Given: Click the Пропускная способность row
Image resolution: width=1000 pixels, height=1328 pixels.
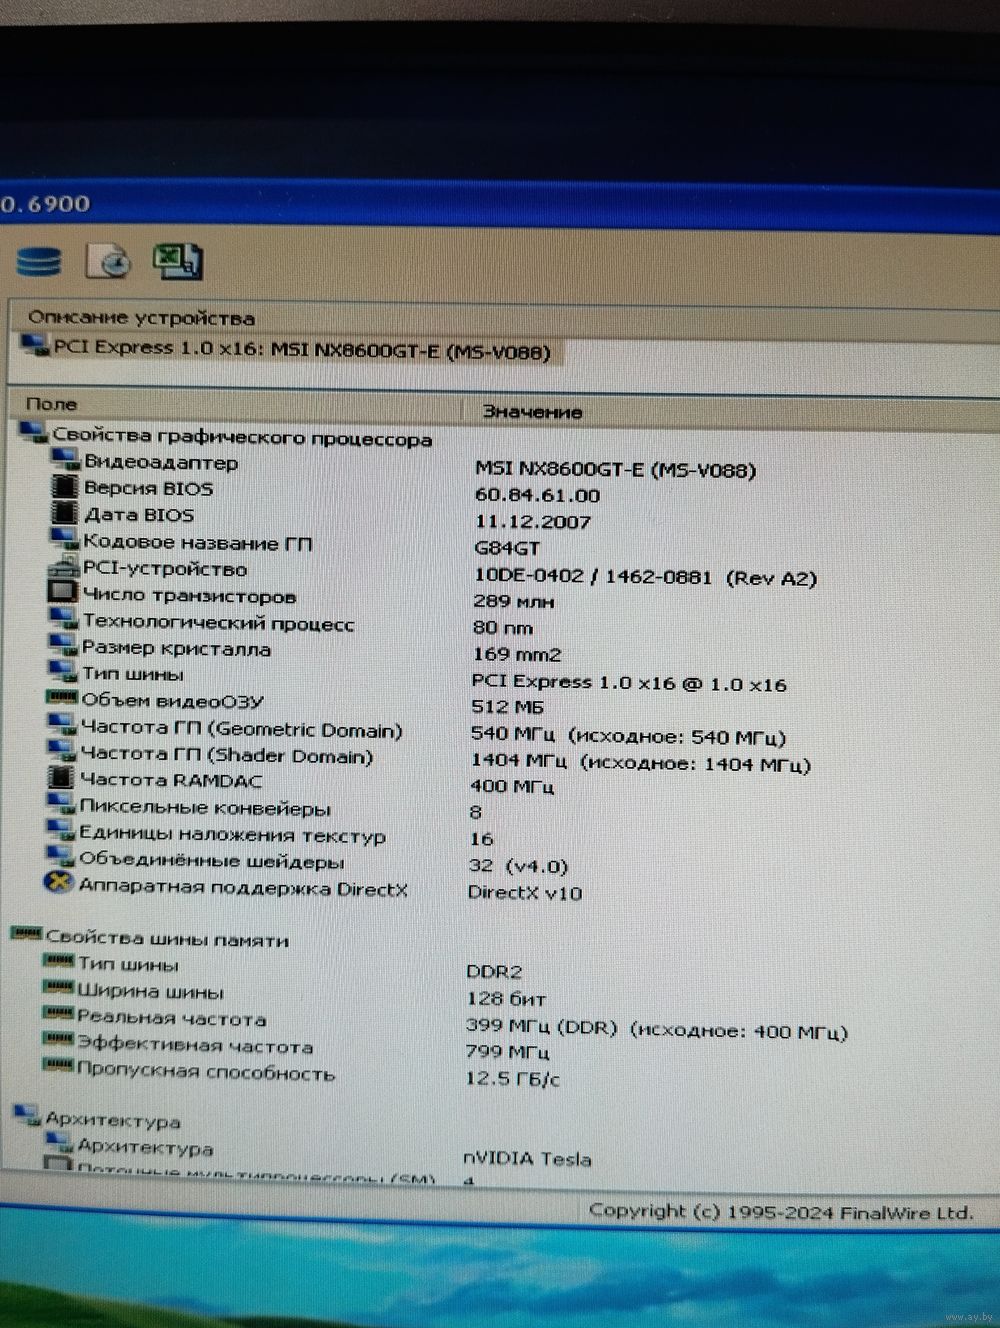Looking at the screenshot, I should [x=205, y=1074].
